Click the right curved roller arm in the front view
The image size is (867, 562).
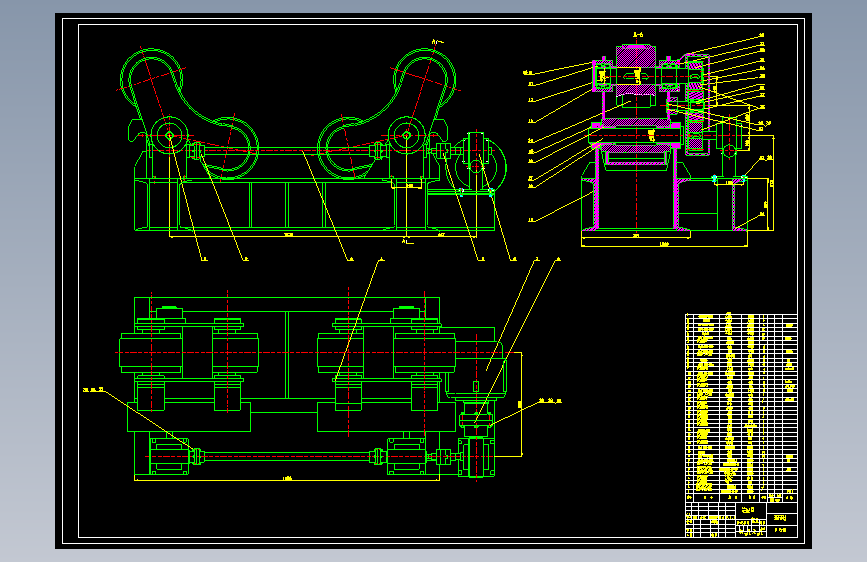[387, 113]
